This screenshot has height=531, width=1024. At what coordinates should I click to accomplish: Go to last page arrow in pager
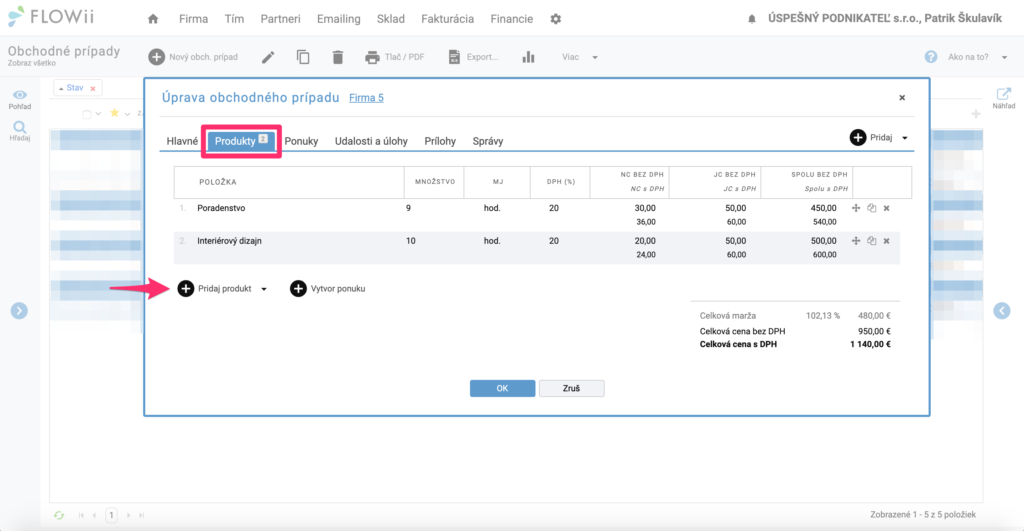[141, 515]
